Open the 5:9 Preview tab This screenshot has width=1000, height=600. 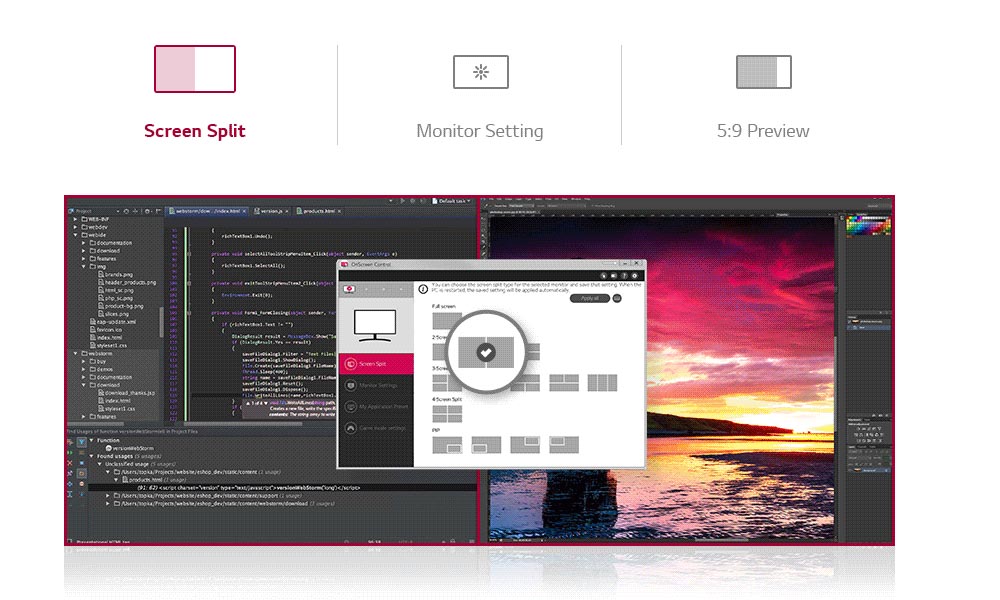(x=763, y=97)
